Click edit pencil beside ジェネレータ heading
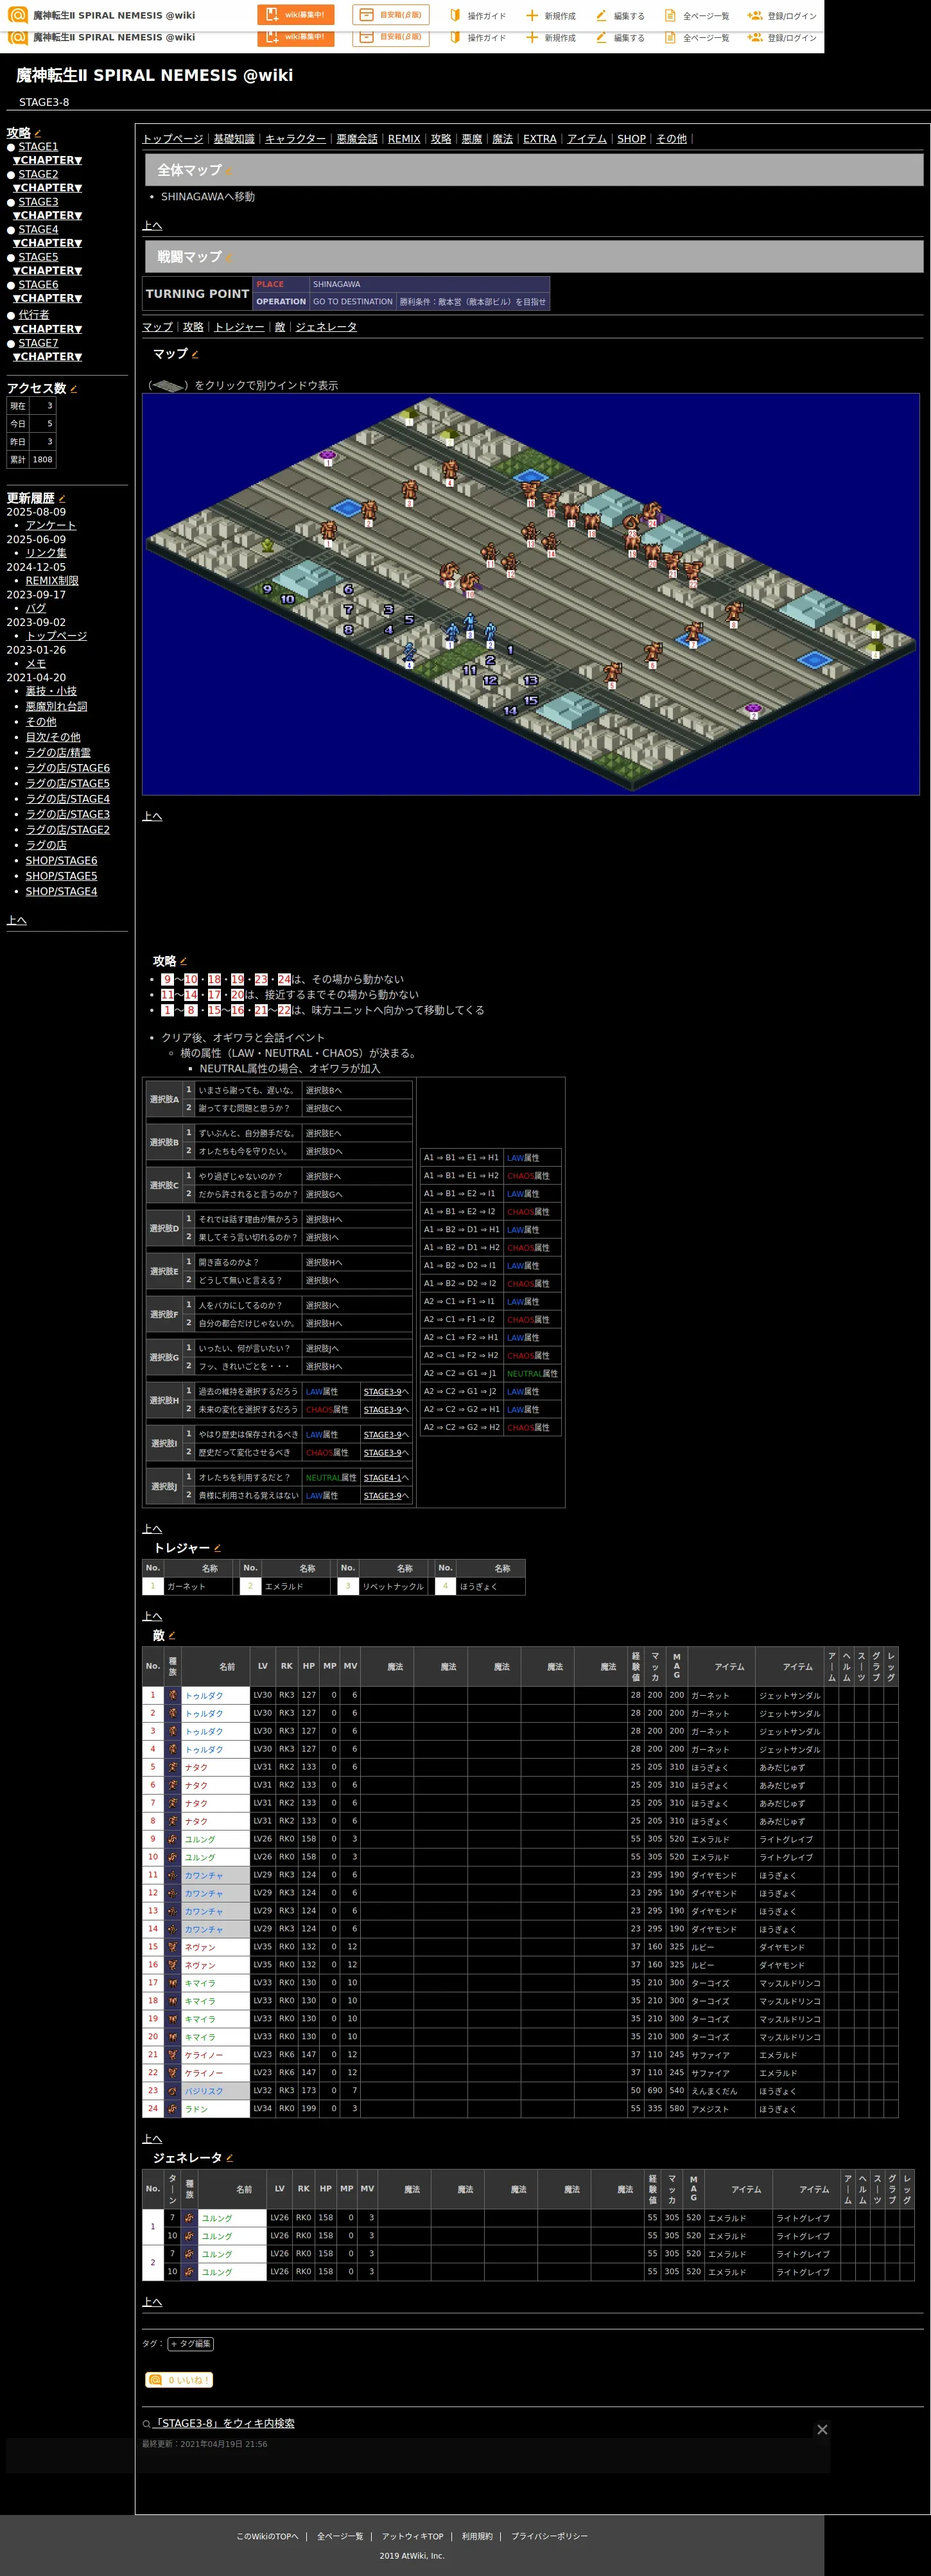 click(230, 2158)
